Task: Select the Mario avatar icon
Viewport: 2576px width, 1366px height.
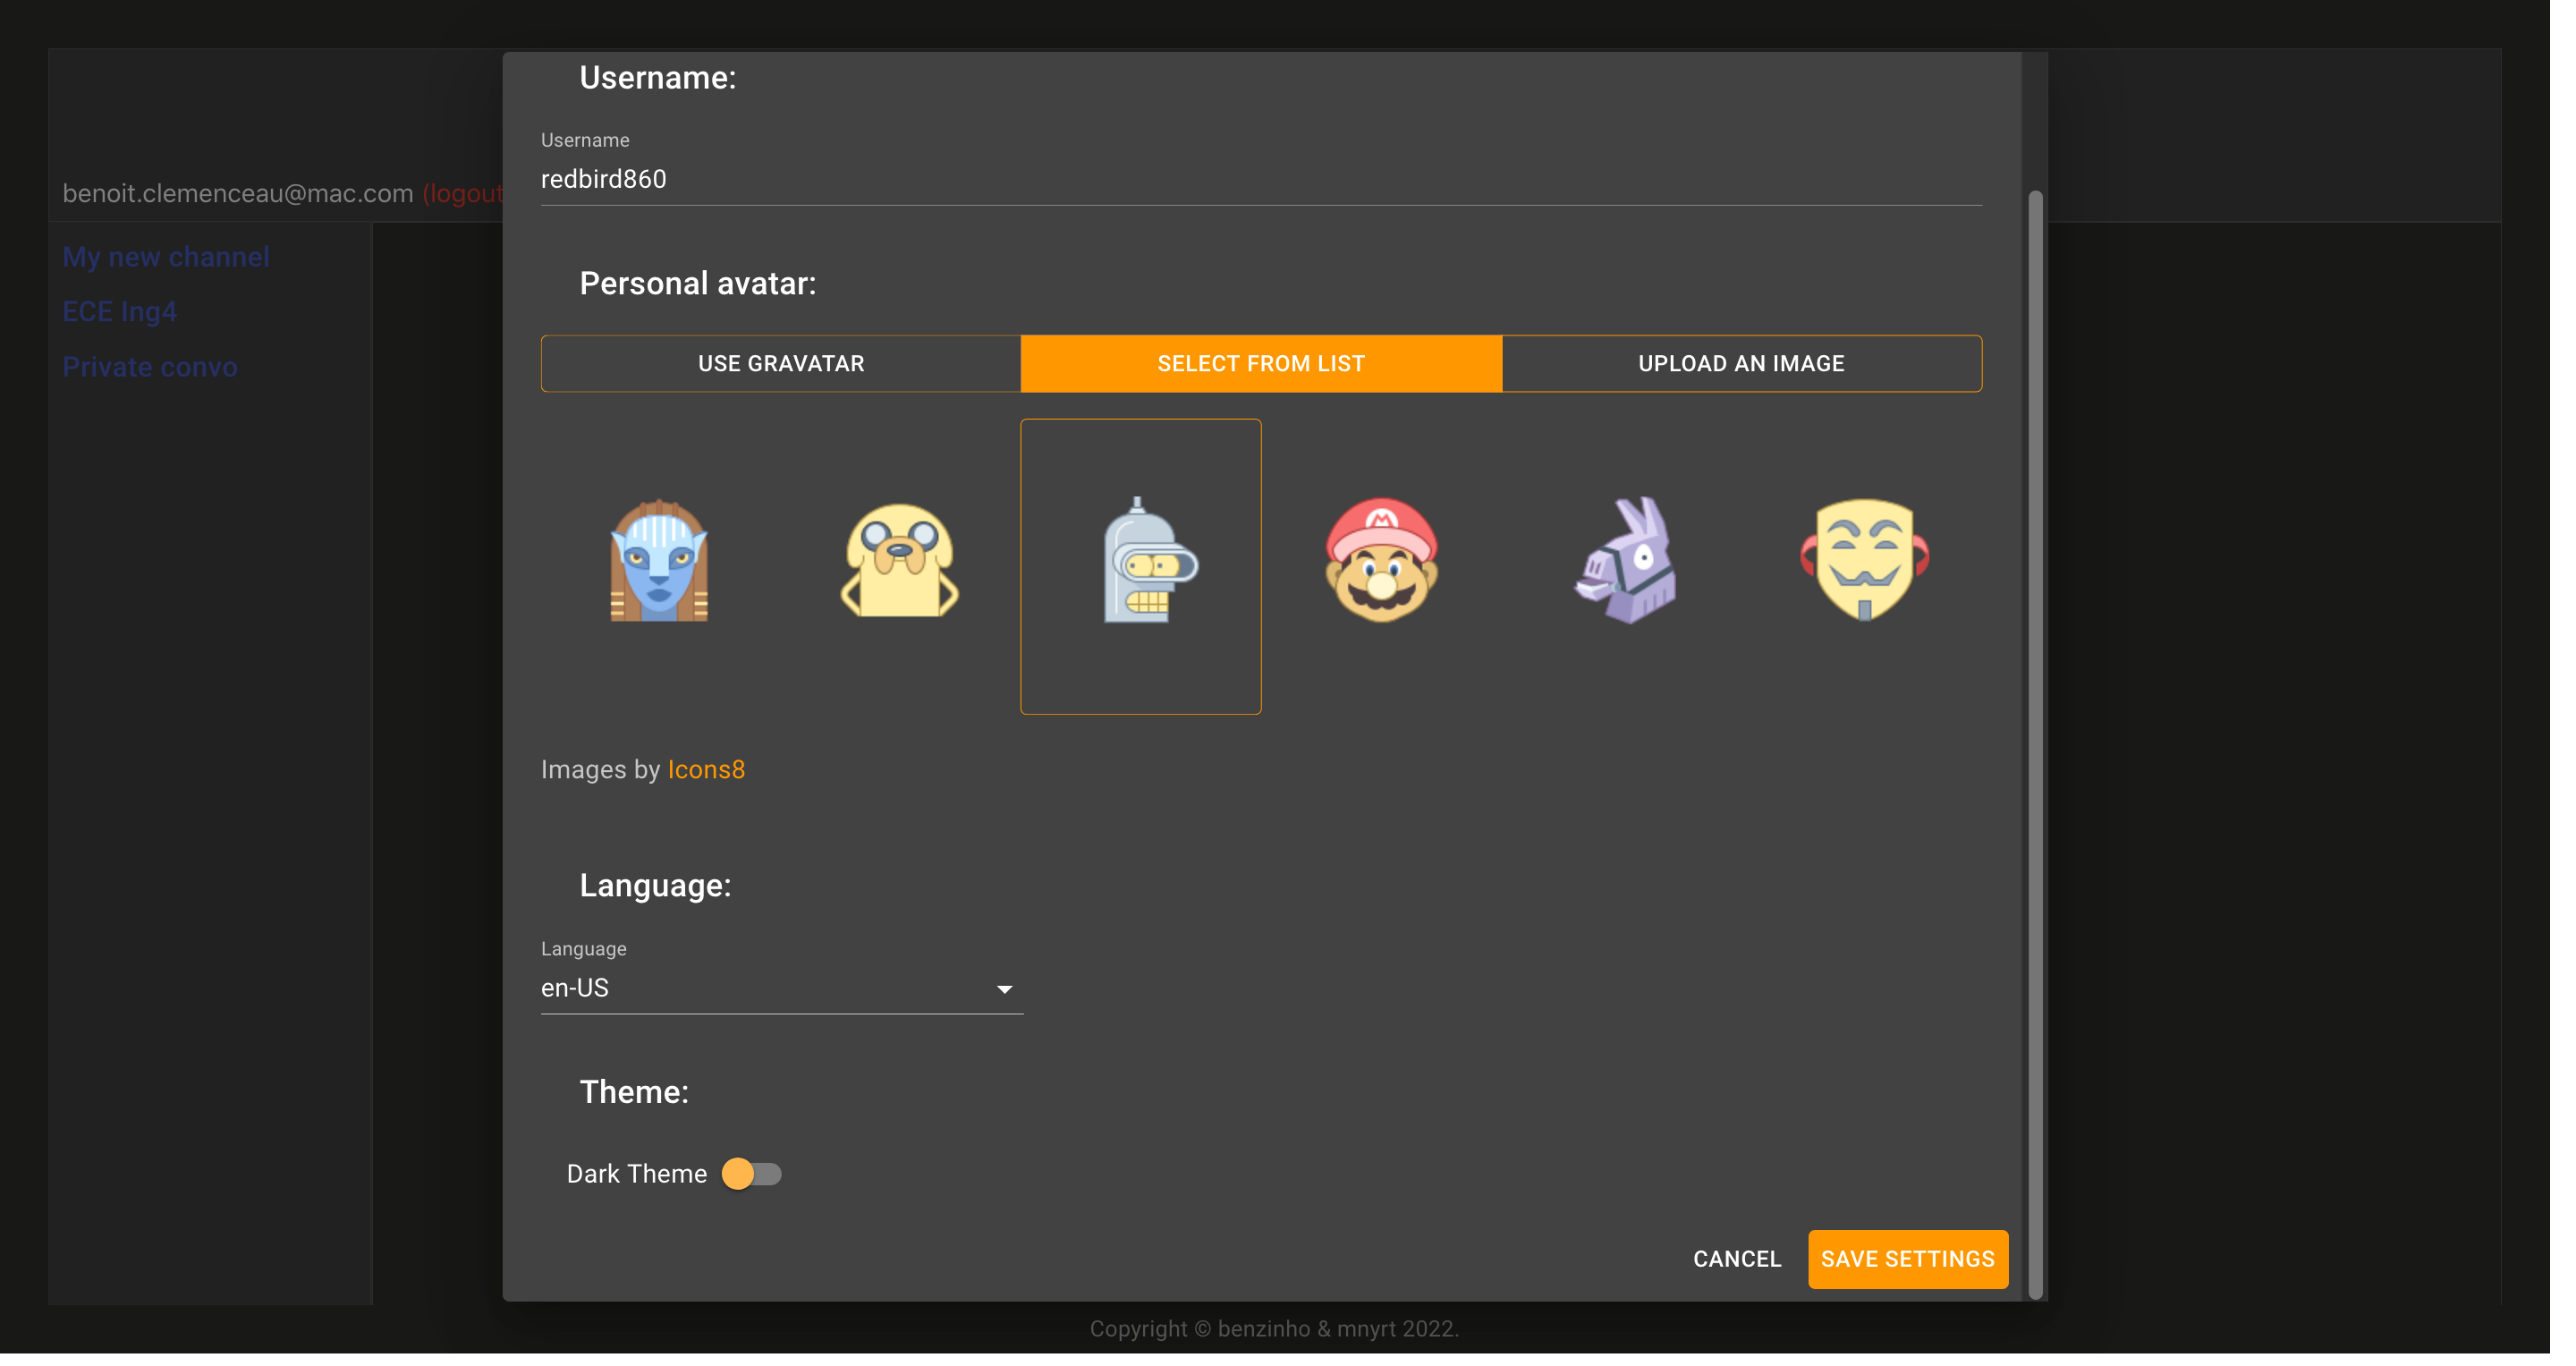Action: [1381, 561]
